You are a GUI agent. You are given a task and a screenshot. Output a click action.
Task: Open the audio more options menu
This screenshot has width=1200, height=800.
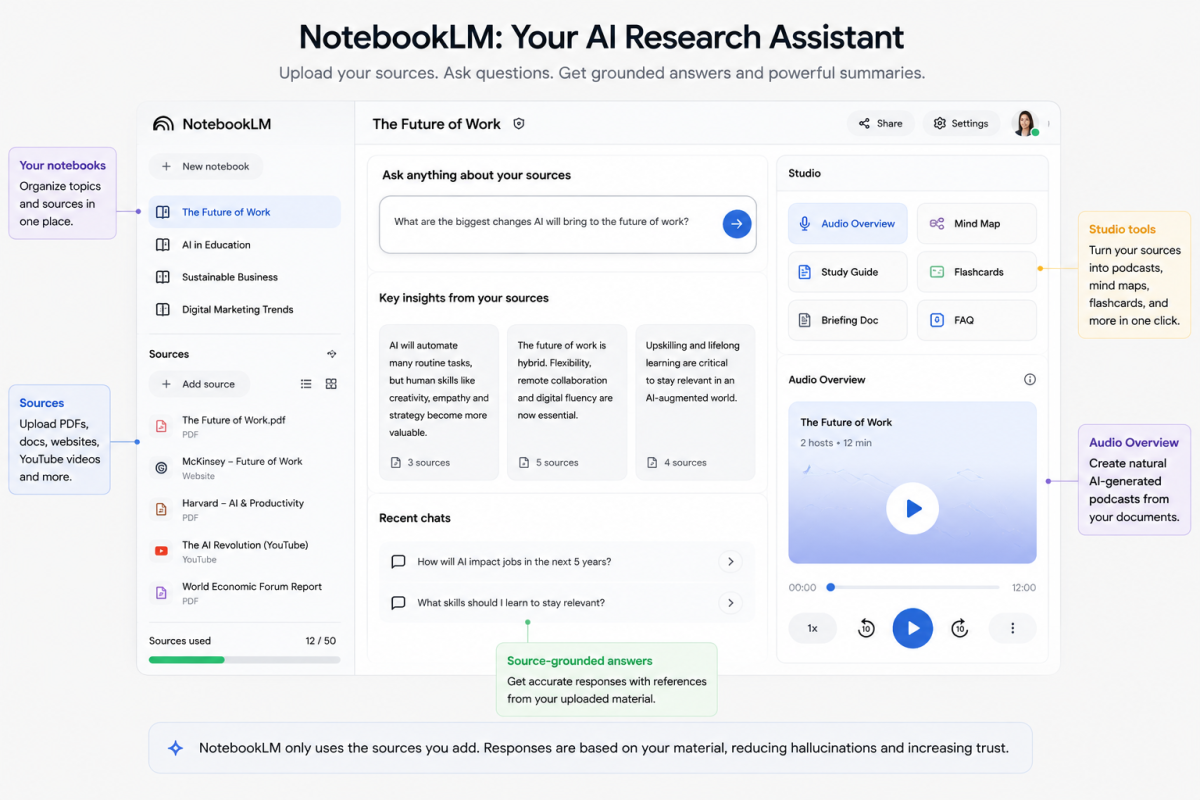click(x=1012, y=628)
